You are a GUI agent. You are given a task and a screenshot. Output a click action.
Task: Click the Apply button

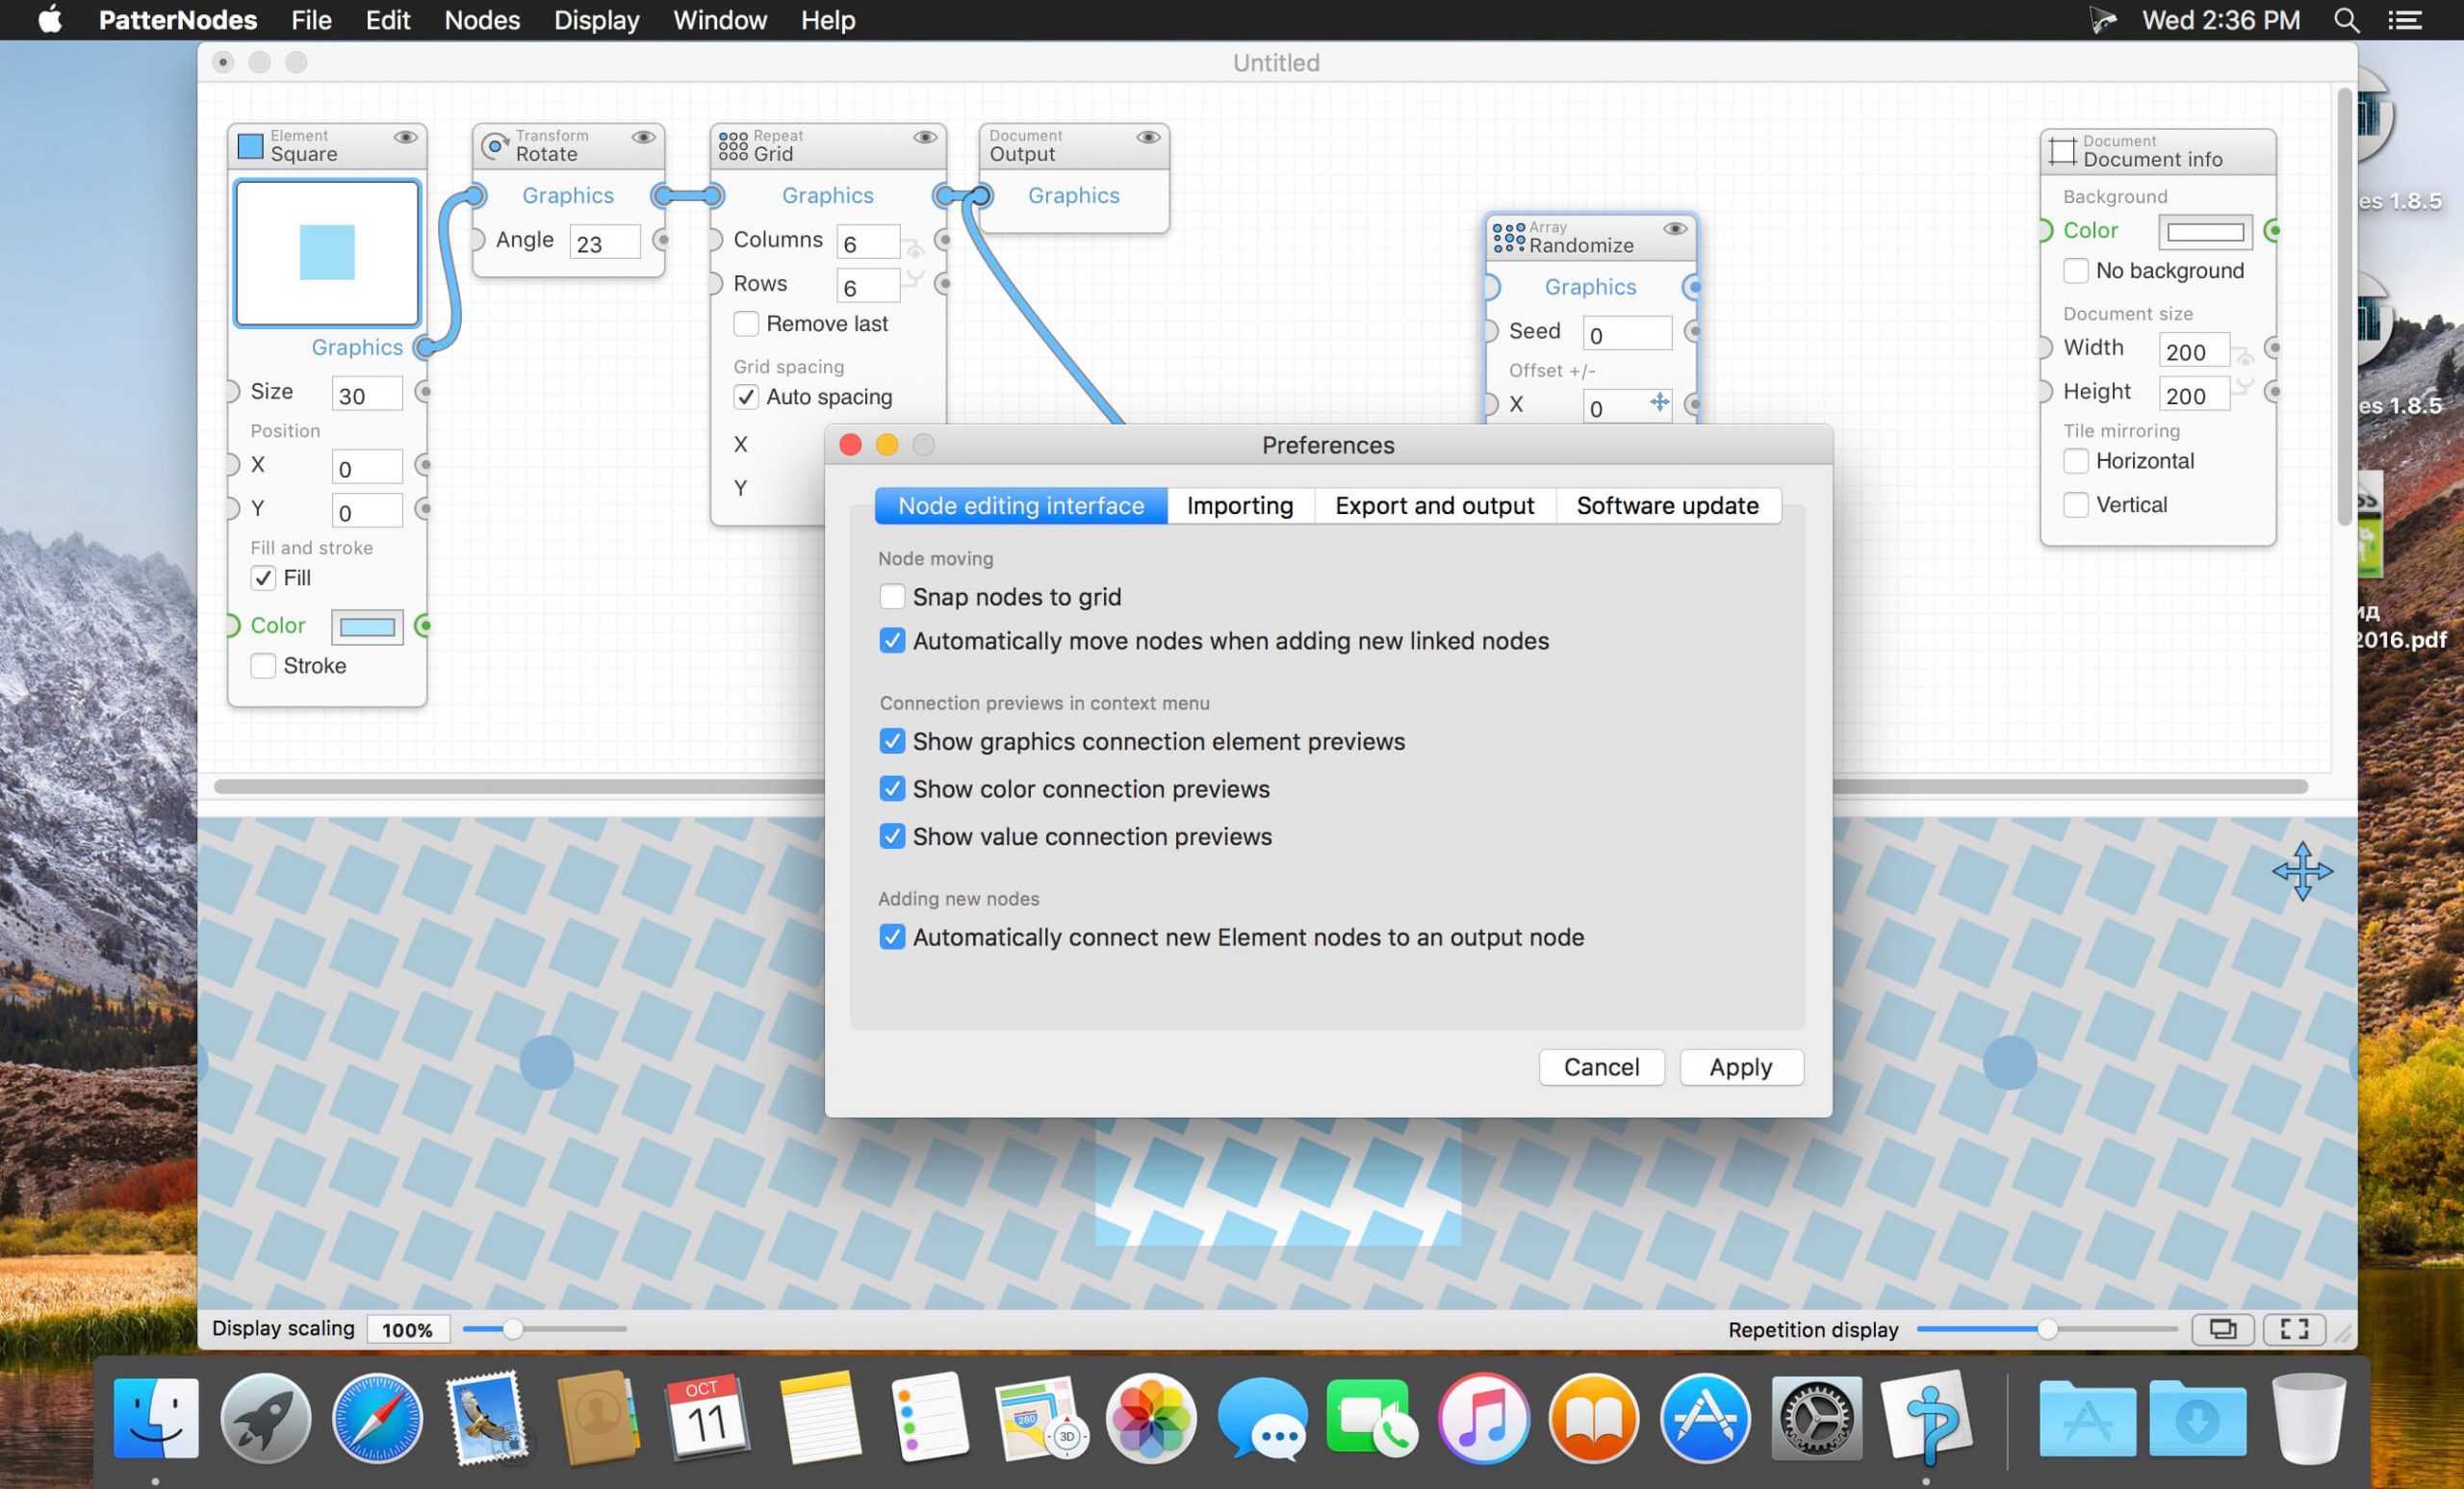coord(1741,1067)
